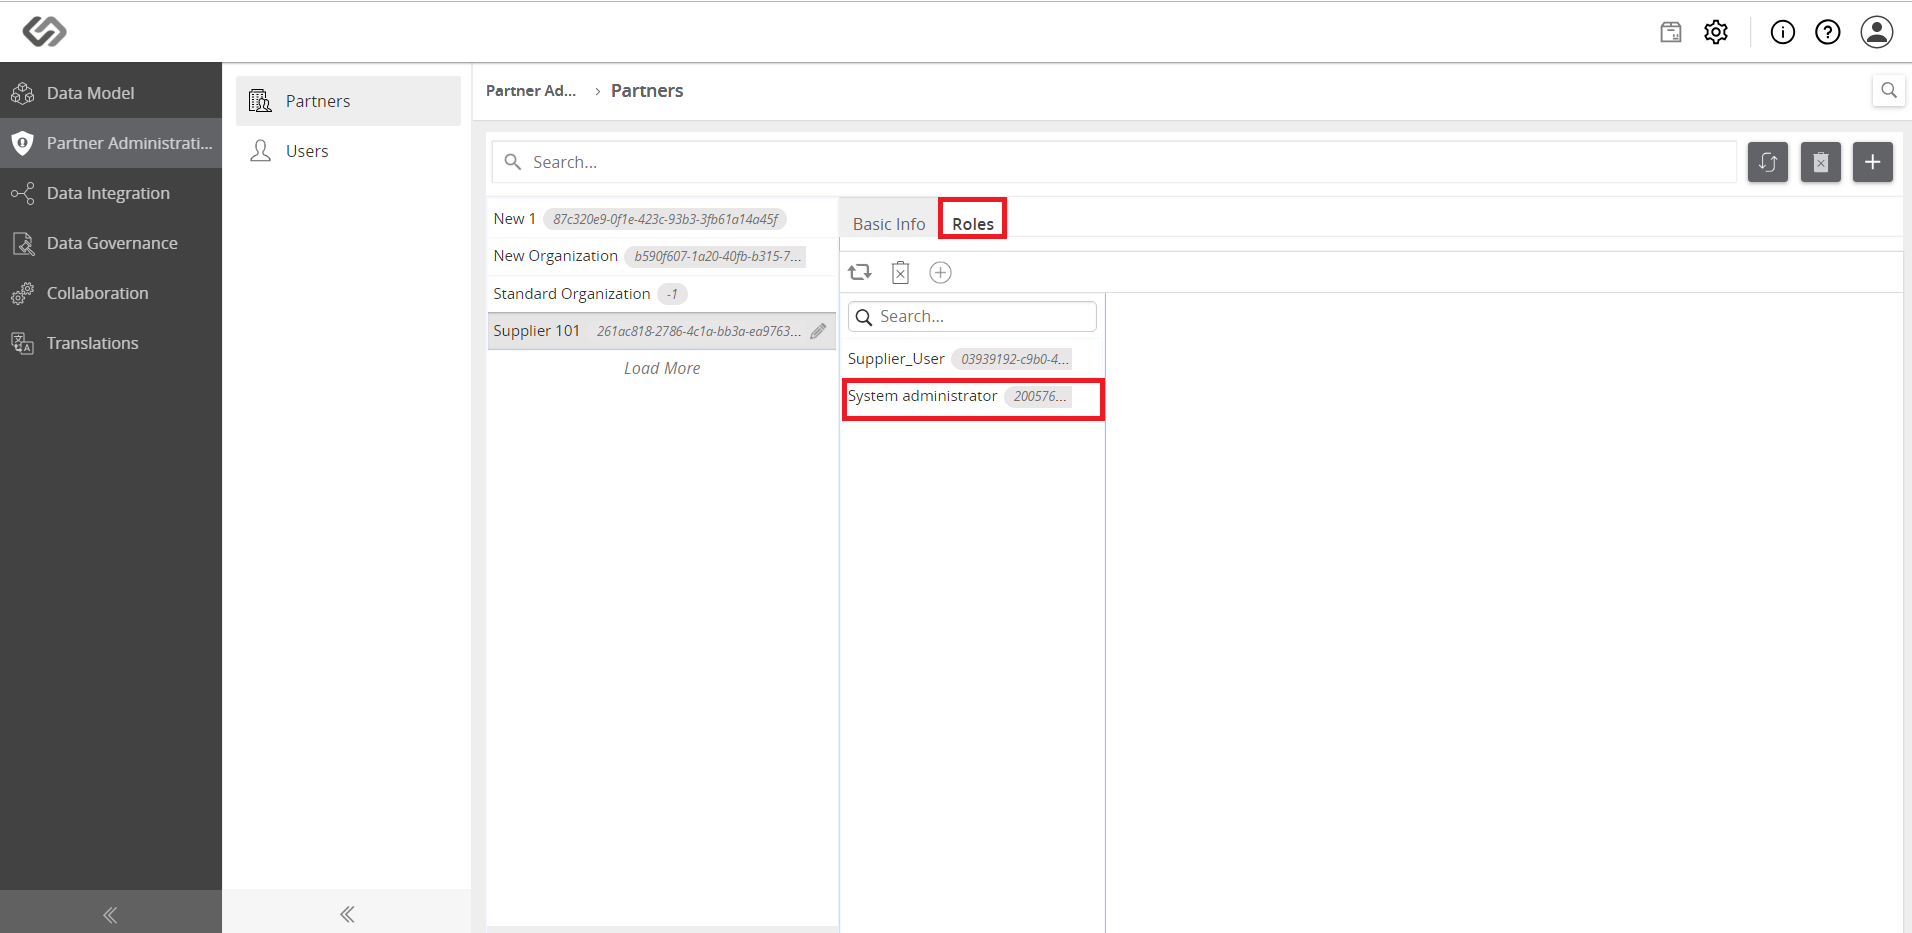Select the System administrator role
Image resolution: width=1912 pixels, height=933 pixels.
972,397
